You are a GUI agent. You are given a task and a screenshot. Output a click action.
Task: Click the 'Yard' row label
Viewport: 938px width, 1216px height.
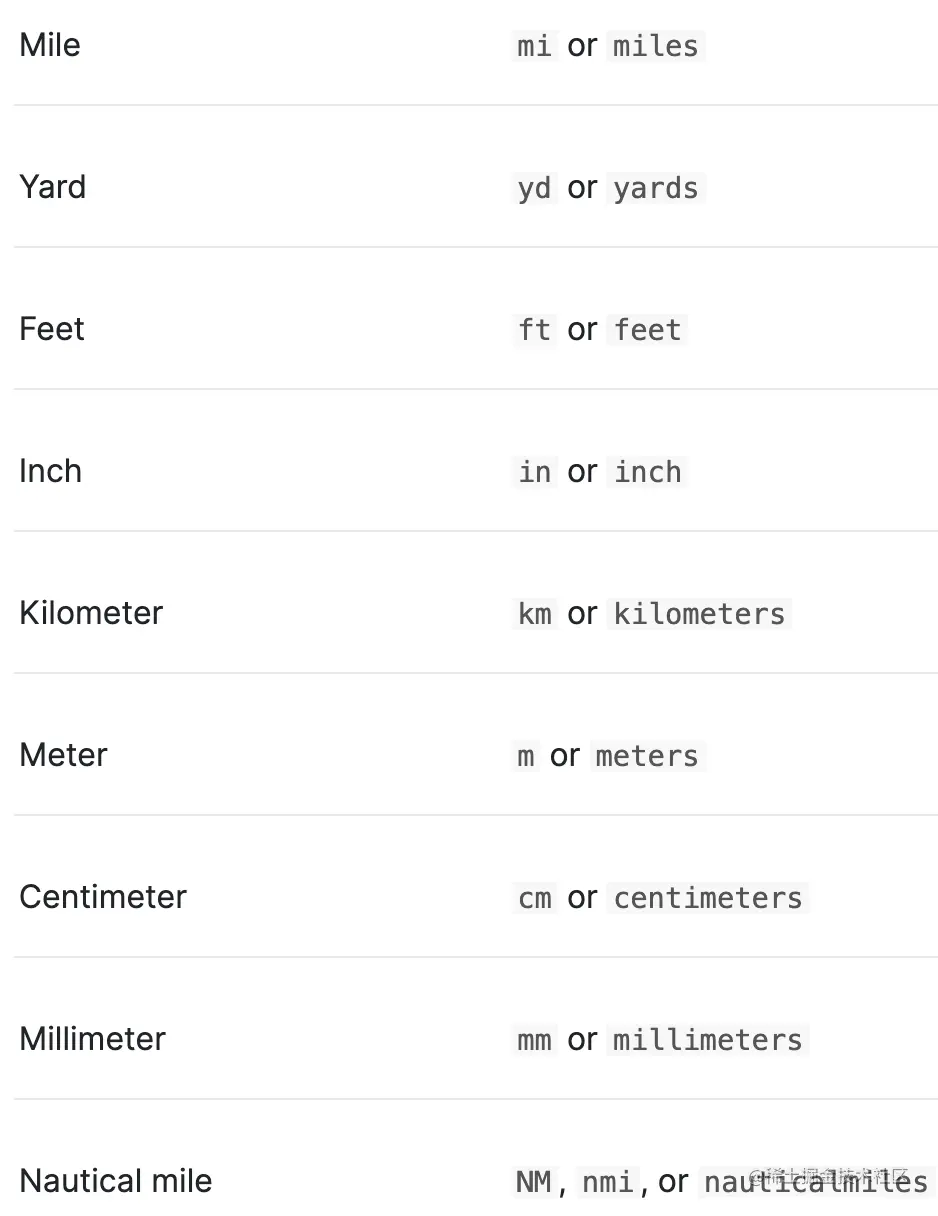coord(52,187)
